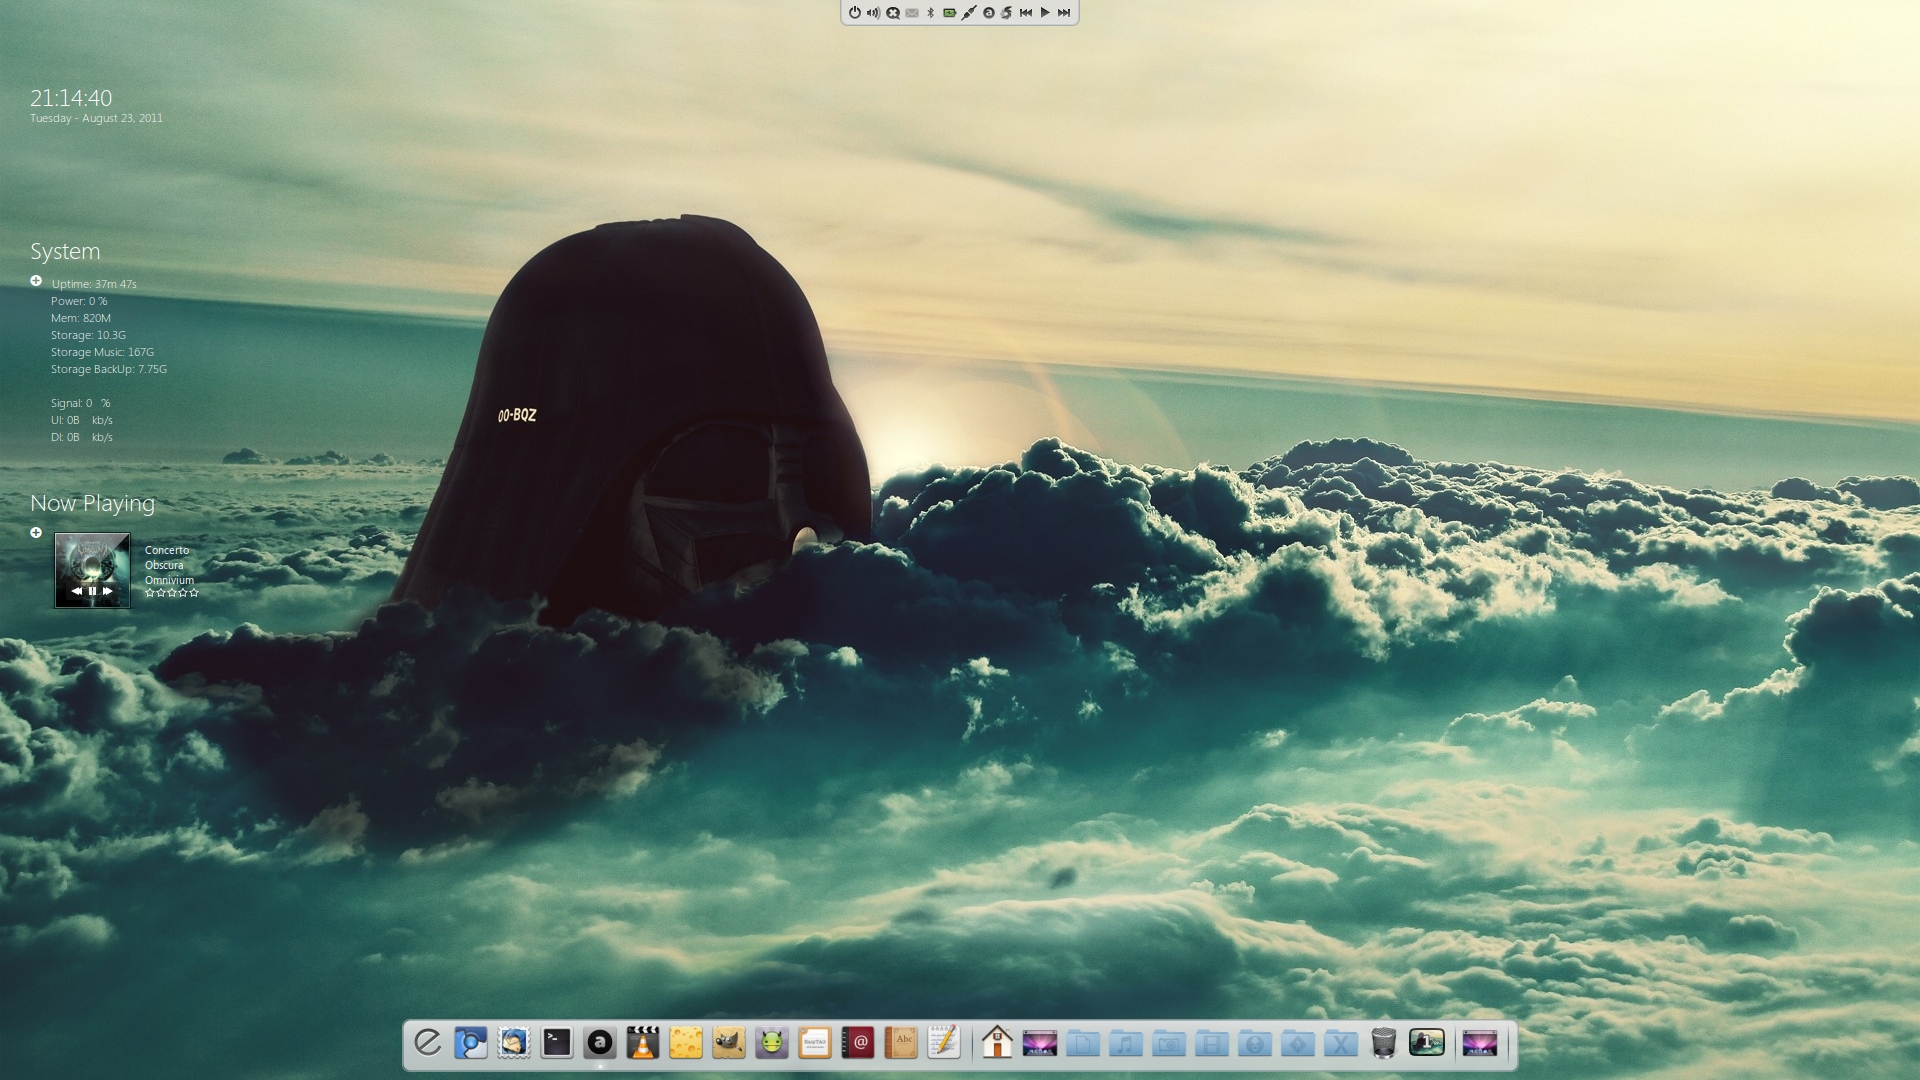Open Chromium browser from the dock

pyautogui.click(x=471, y=1043)
